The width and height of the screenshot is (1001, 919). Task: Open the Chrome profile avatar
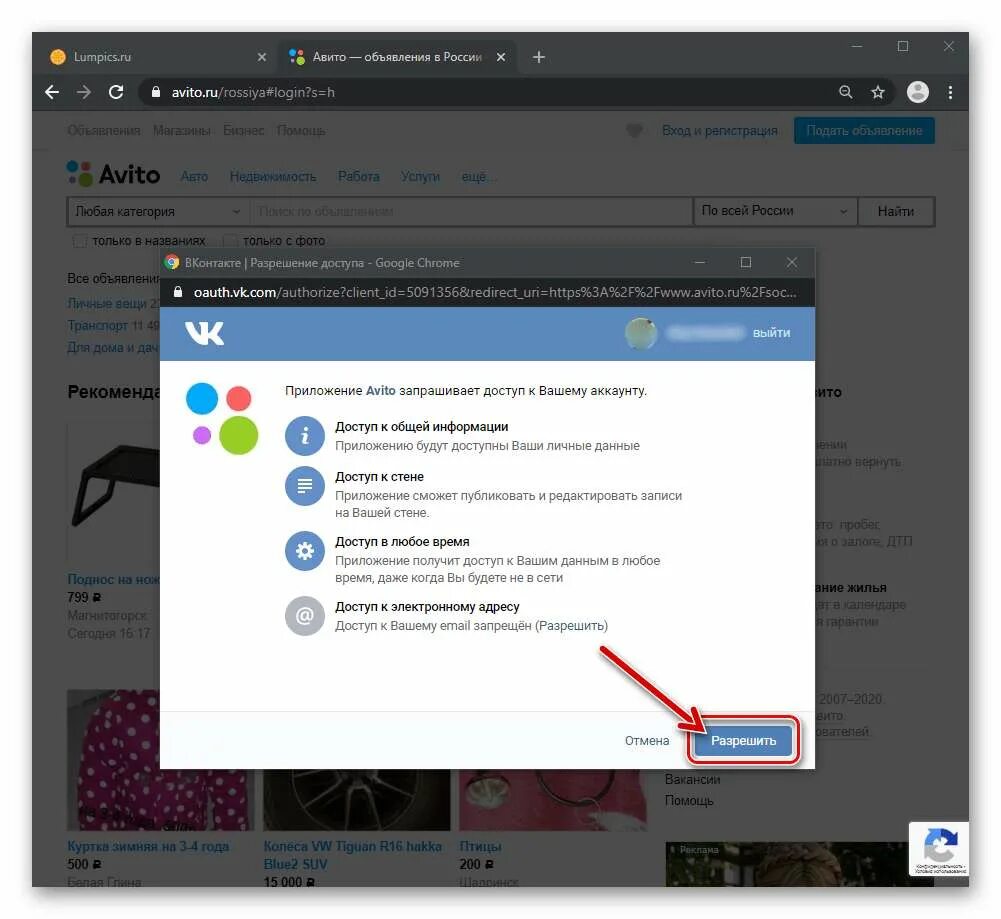917,92
